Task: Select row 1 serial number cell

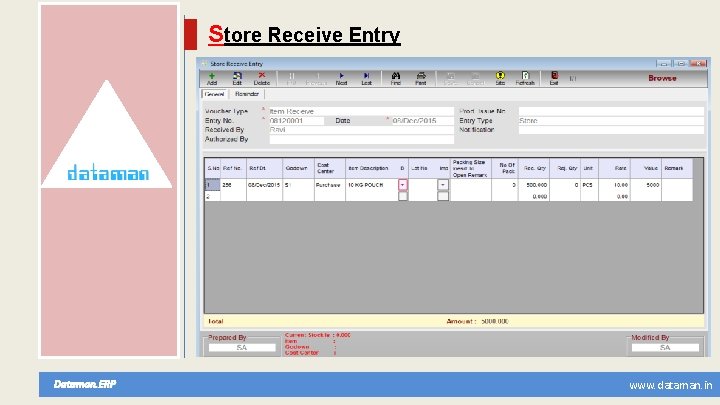Action: pyautogui.click(x=213, y=185)
